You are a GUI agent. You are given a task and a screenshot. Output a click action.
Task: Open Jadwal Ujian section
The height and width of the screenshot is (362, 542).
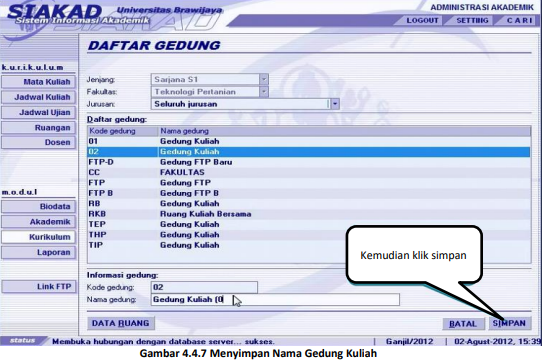pyautogui.click(x=38, y=112)
